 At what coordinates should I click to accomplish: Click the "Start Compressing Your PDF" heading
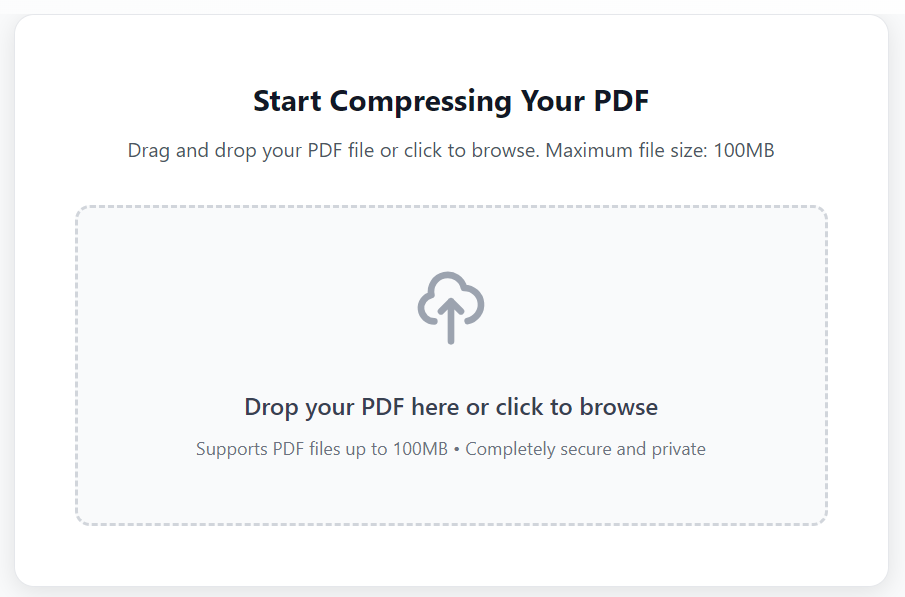point(451,101)
